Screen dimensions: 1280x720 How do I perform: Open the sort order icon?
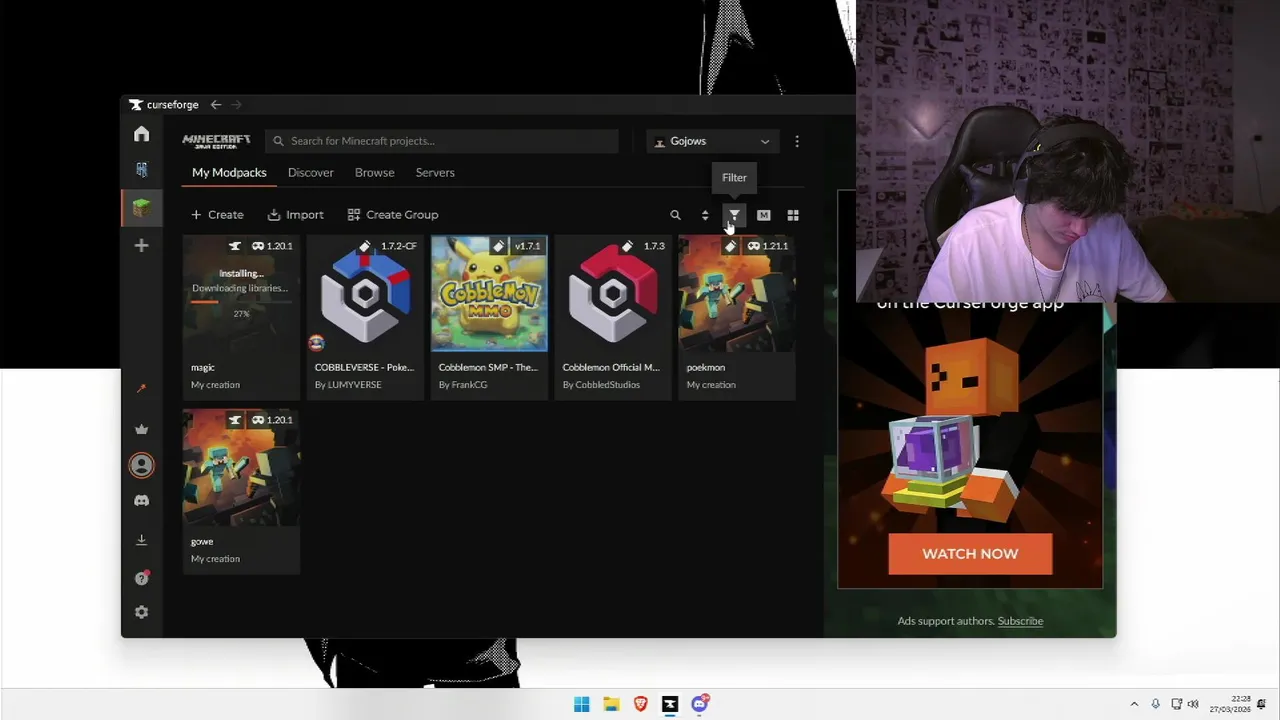coord(705,215)
